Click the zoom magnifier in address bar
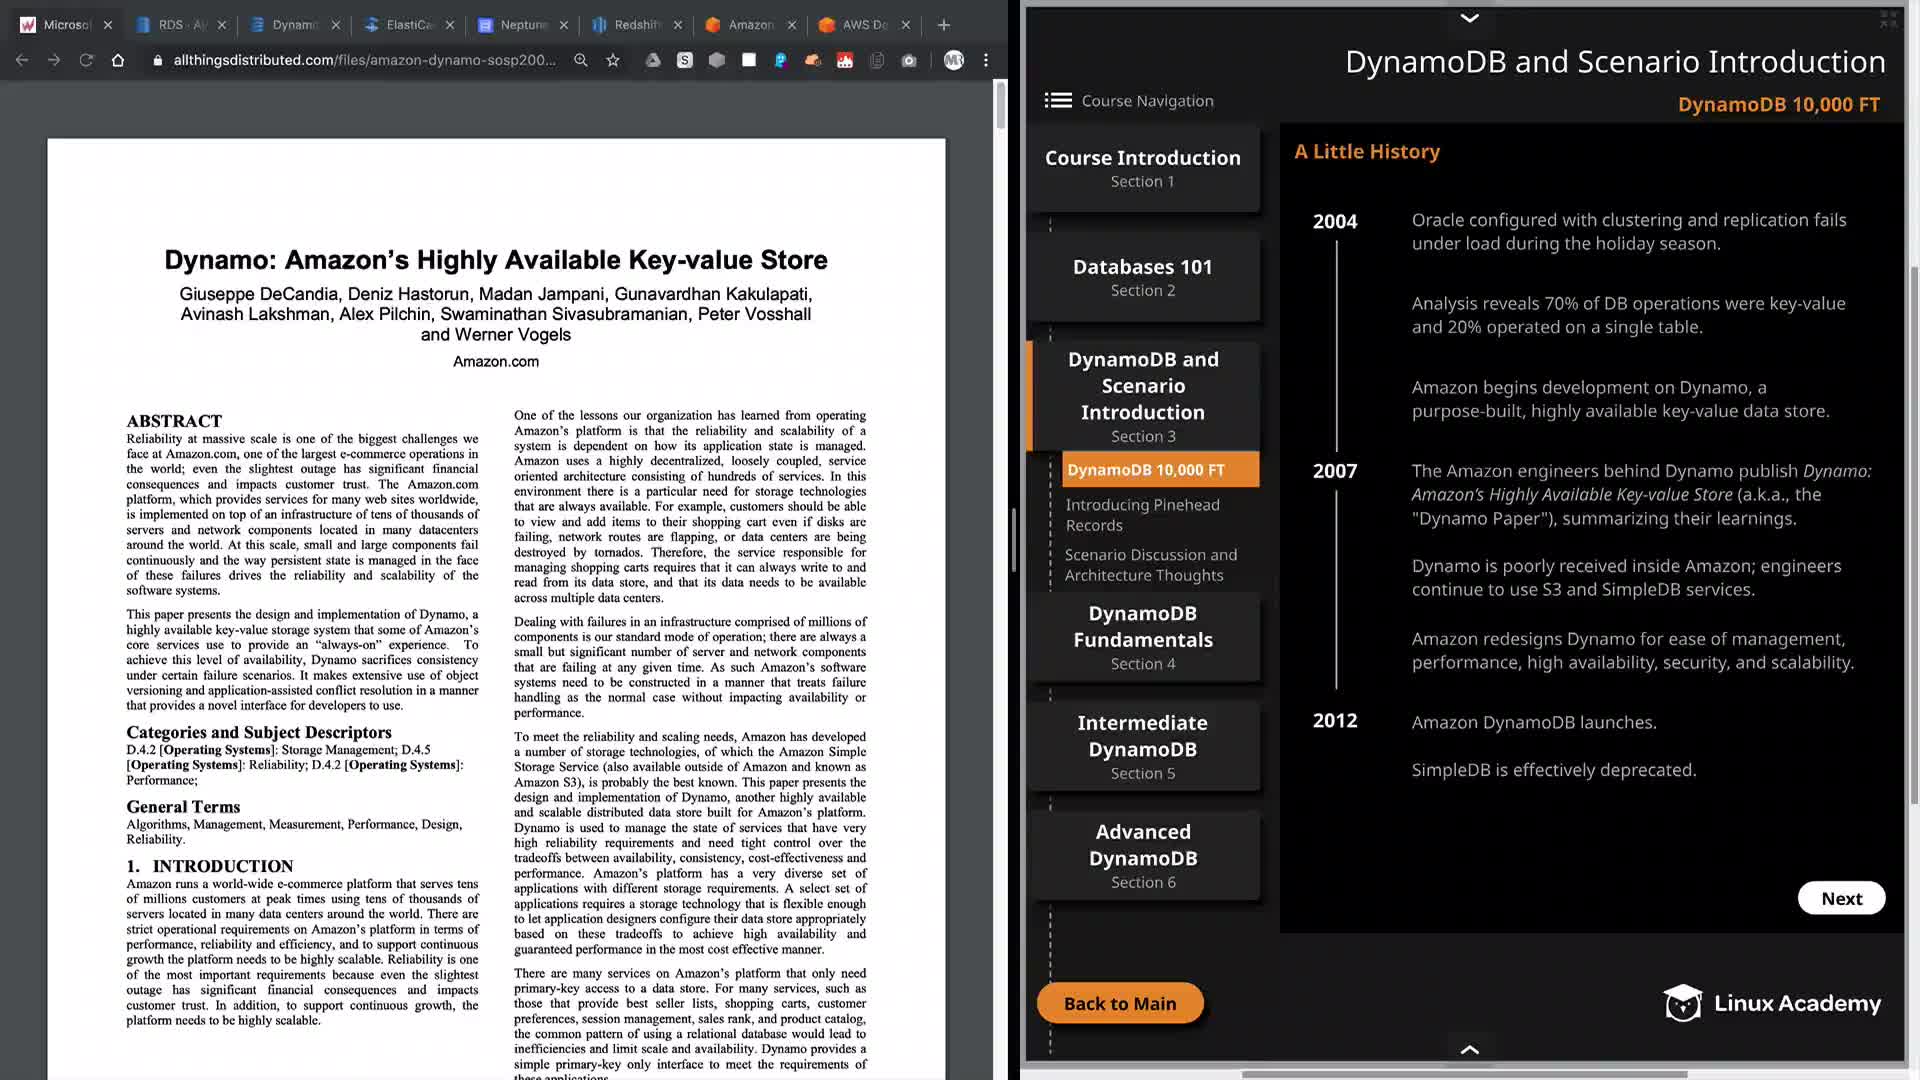 tap(581, 60)
